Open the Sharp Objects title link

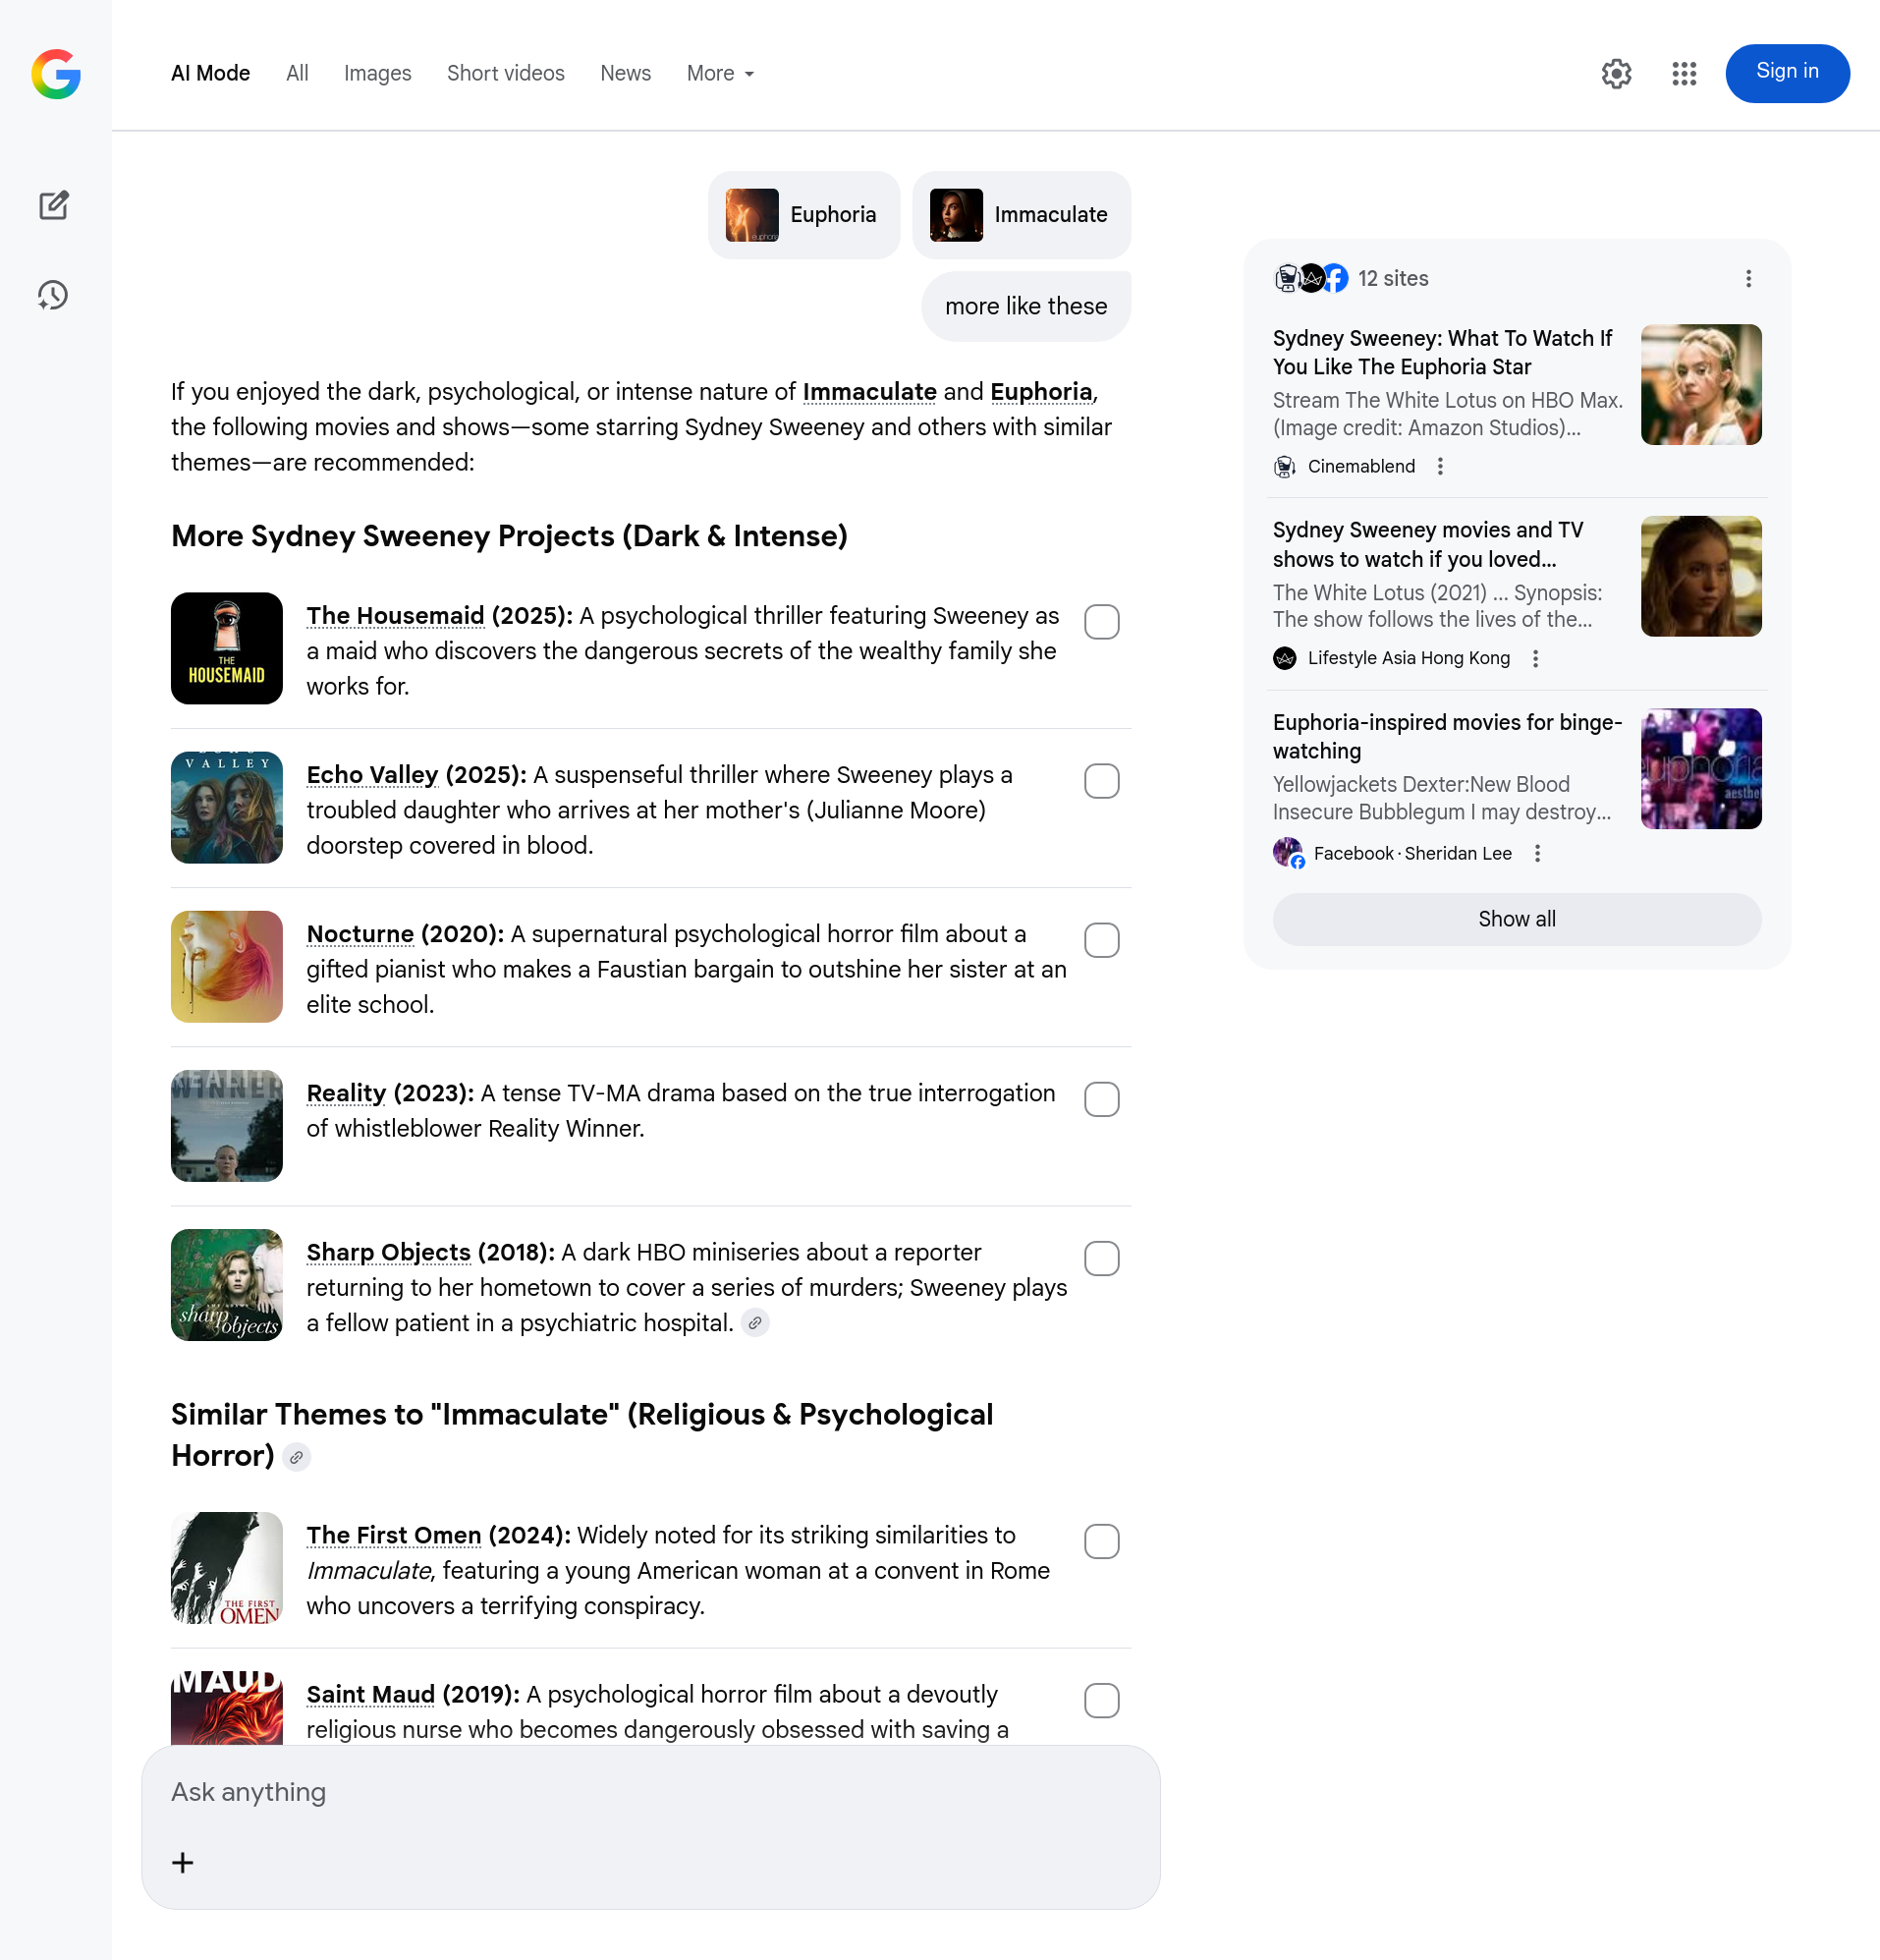pos(388,1252)
